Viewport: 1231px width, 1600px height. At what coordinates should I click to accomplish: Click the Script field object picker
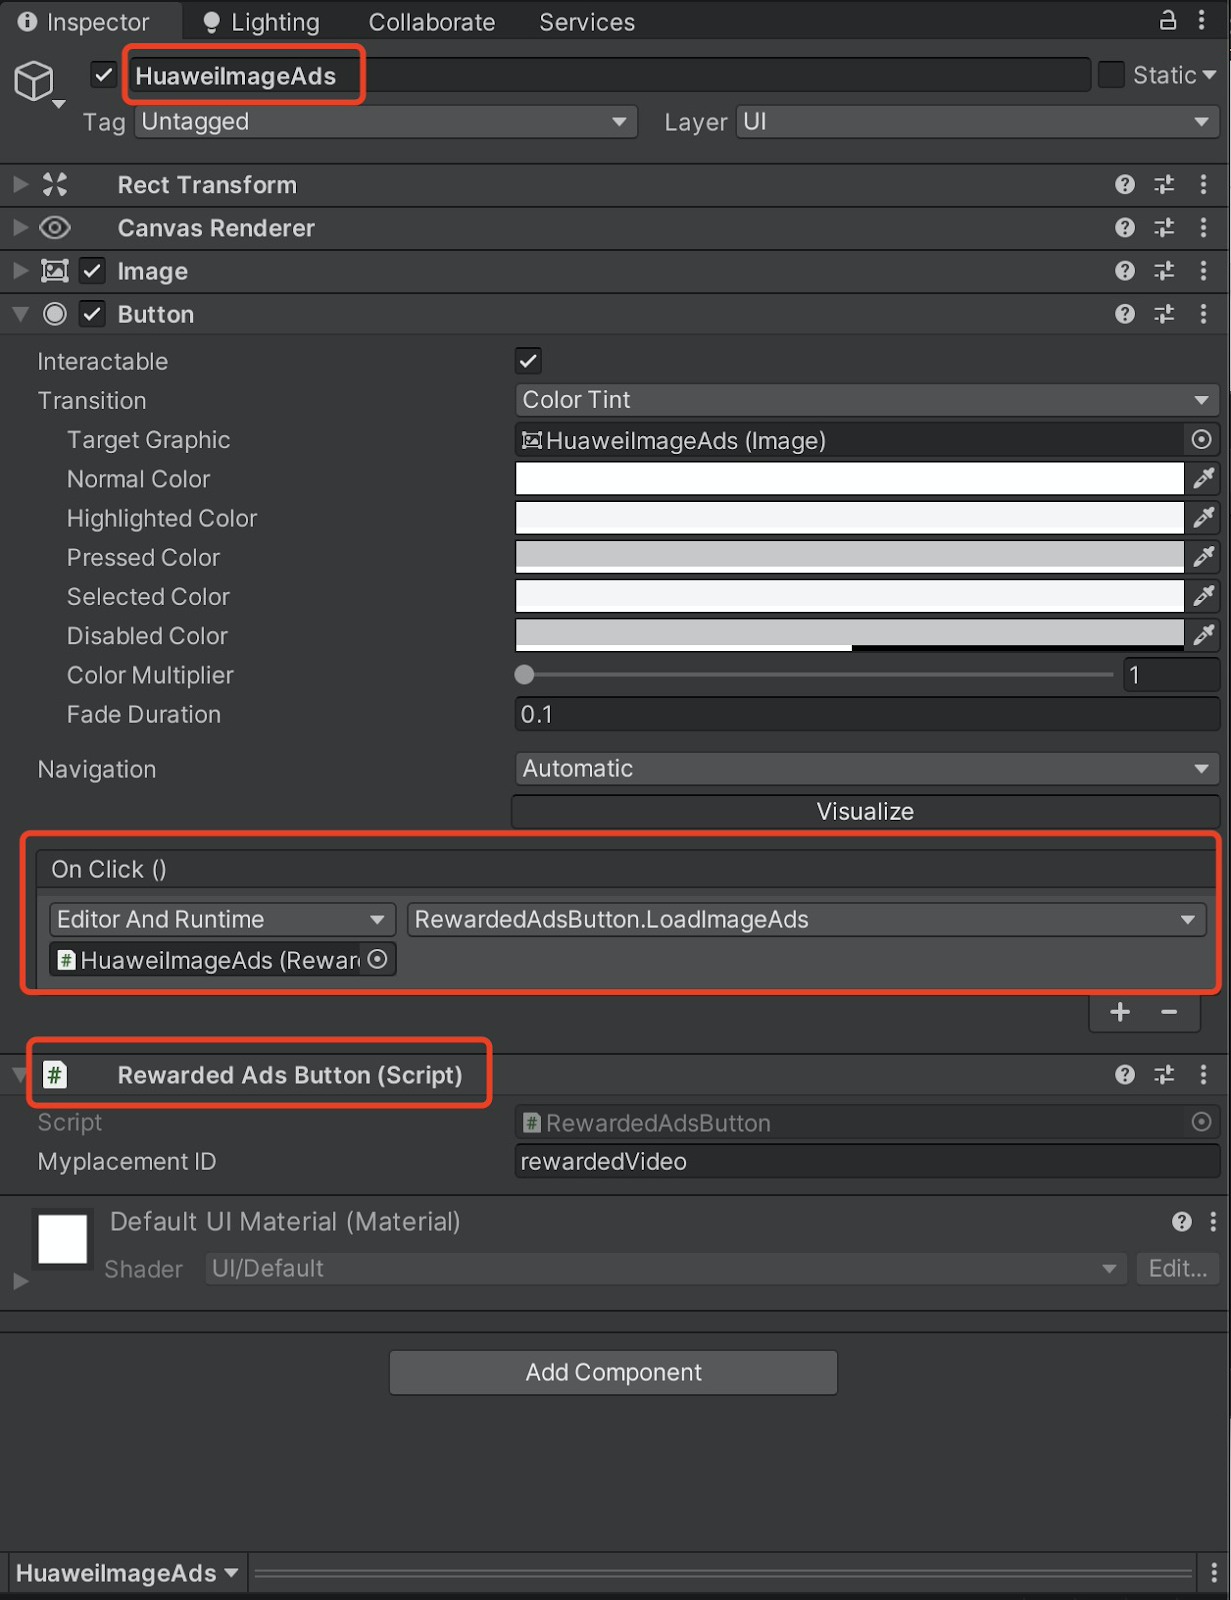[1202, 1122]
